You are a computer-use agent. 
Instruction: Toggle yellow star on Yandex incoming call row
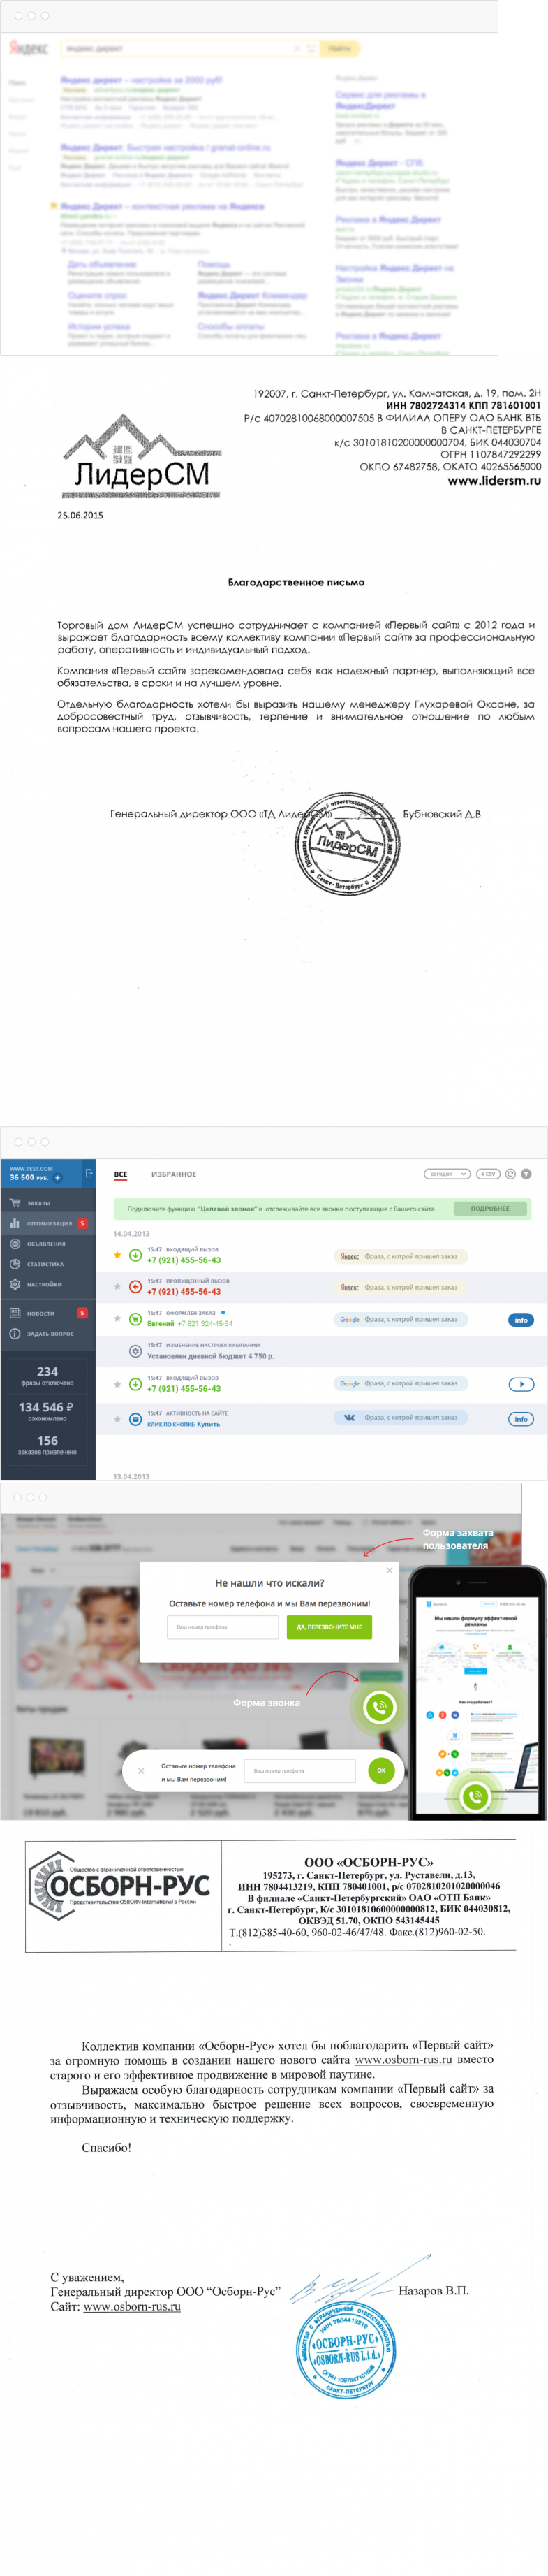point(117,1254)
